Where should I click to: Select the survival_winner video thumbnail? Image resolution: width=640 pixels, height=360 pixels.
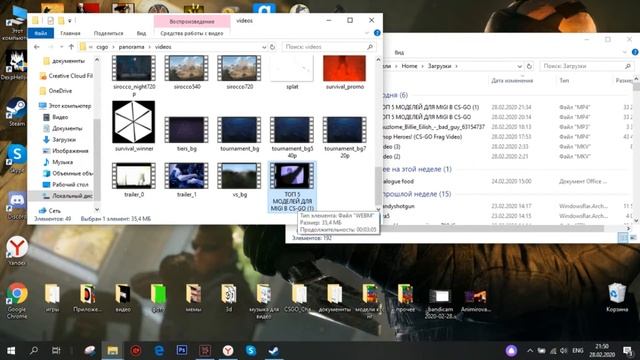coord(133,126)
